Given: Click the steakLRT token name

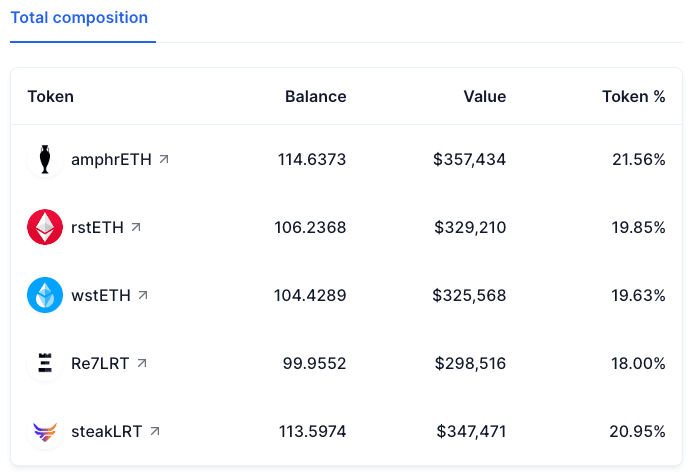Looking at the screenshot, I should [107, 431].
